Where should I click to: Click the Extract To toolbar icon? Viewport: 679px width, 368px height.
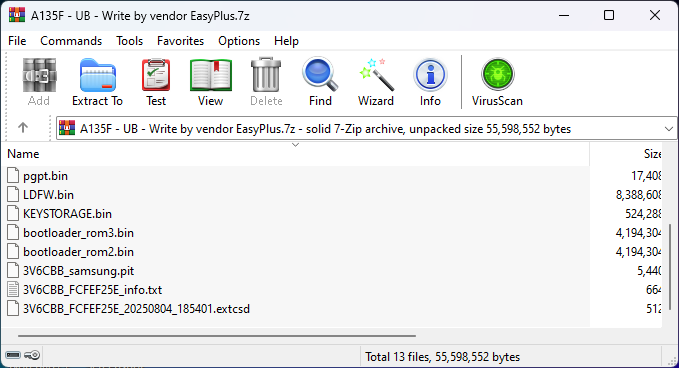pos(97,82)
